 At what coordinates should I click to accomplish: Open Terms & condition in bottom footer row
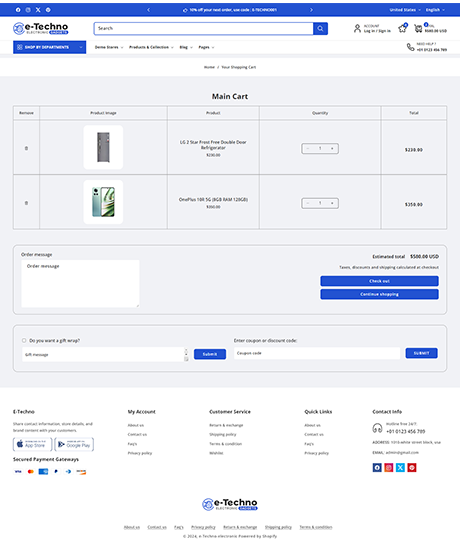pos(315,527)
